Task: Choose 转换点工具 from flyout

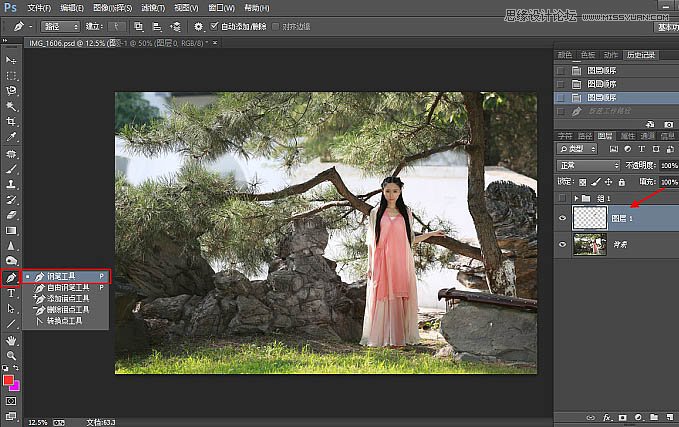Action: [66, 321]
